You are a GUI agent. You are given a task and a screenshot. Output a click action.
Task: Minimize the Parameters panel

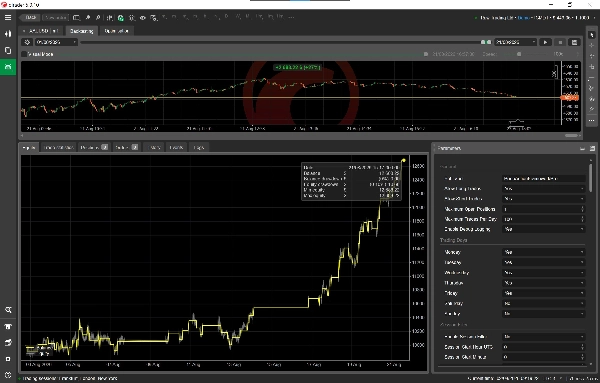(x=582, y=148)
